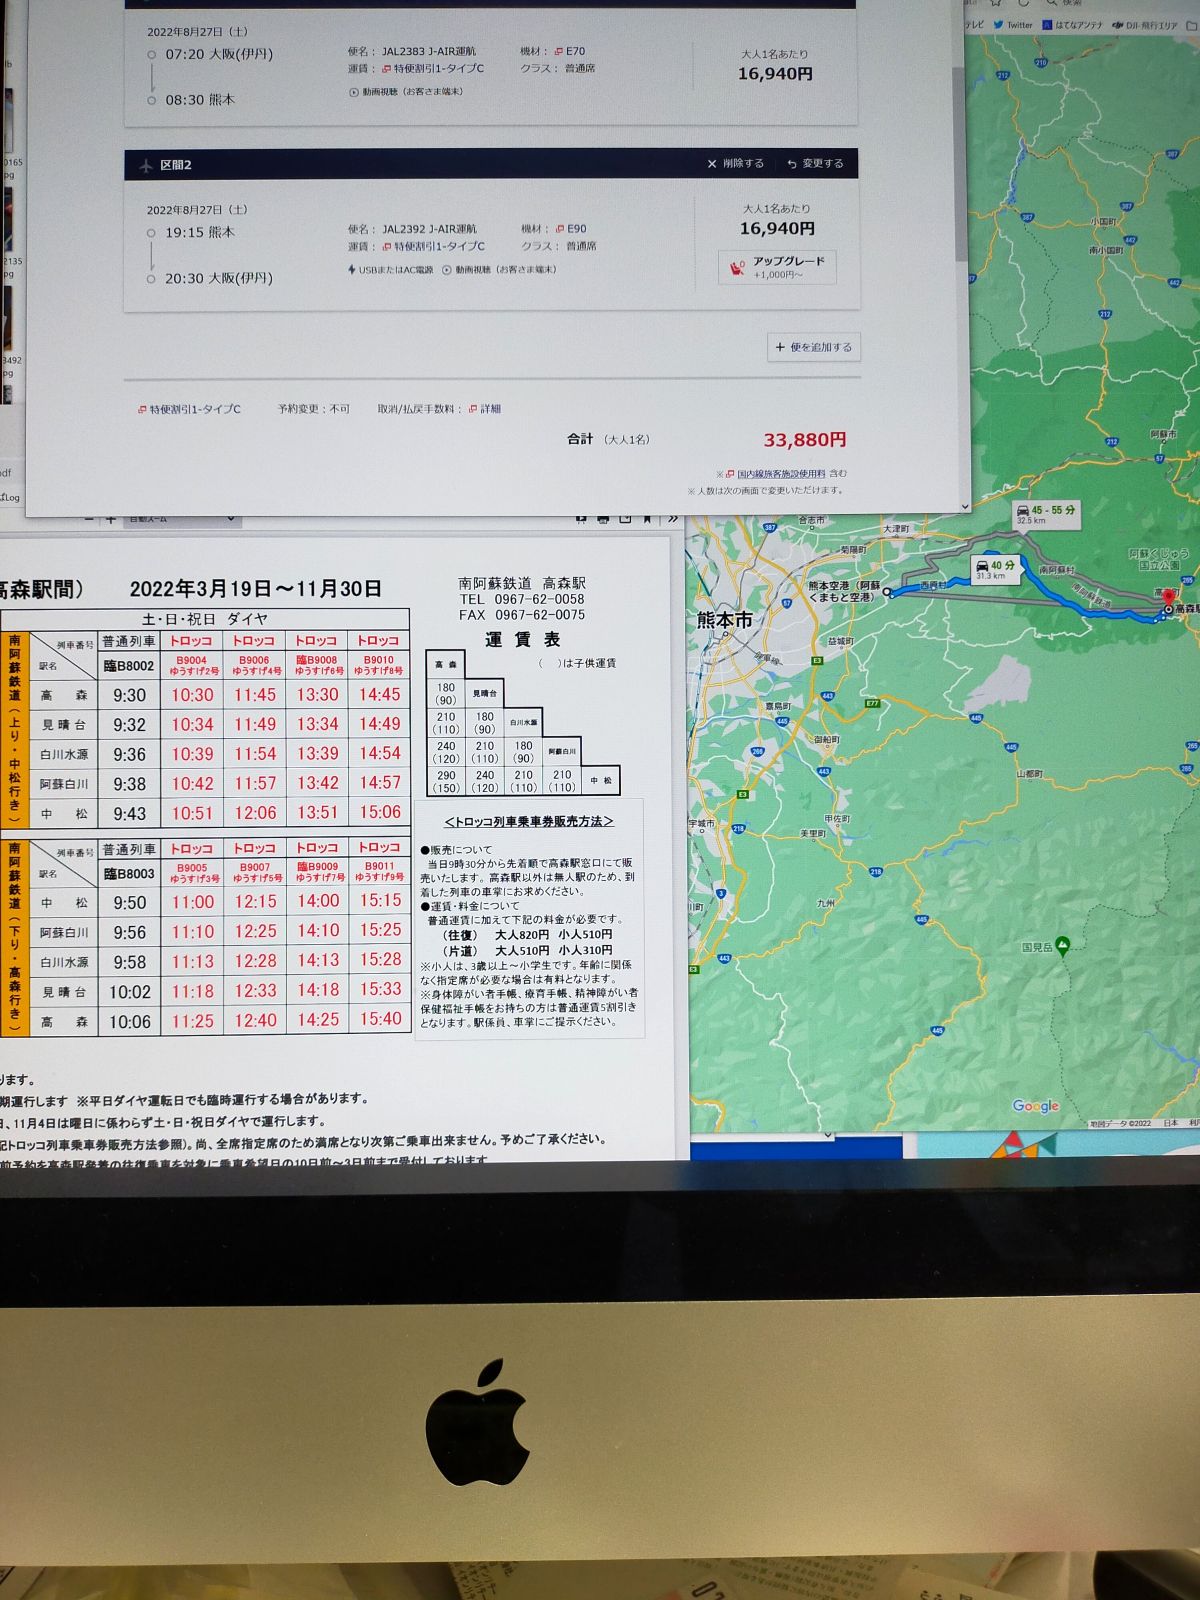Click the red seat upgrade icon
The width and height of the screenshot is (1200, 1600).
point(737,267)
